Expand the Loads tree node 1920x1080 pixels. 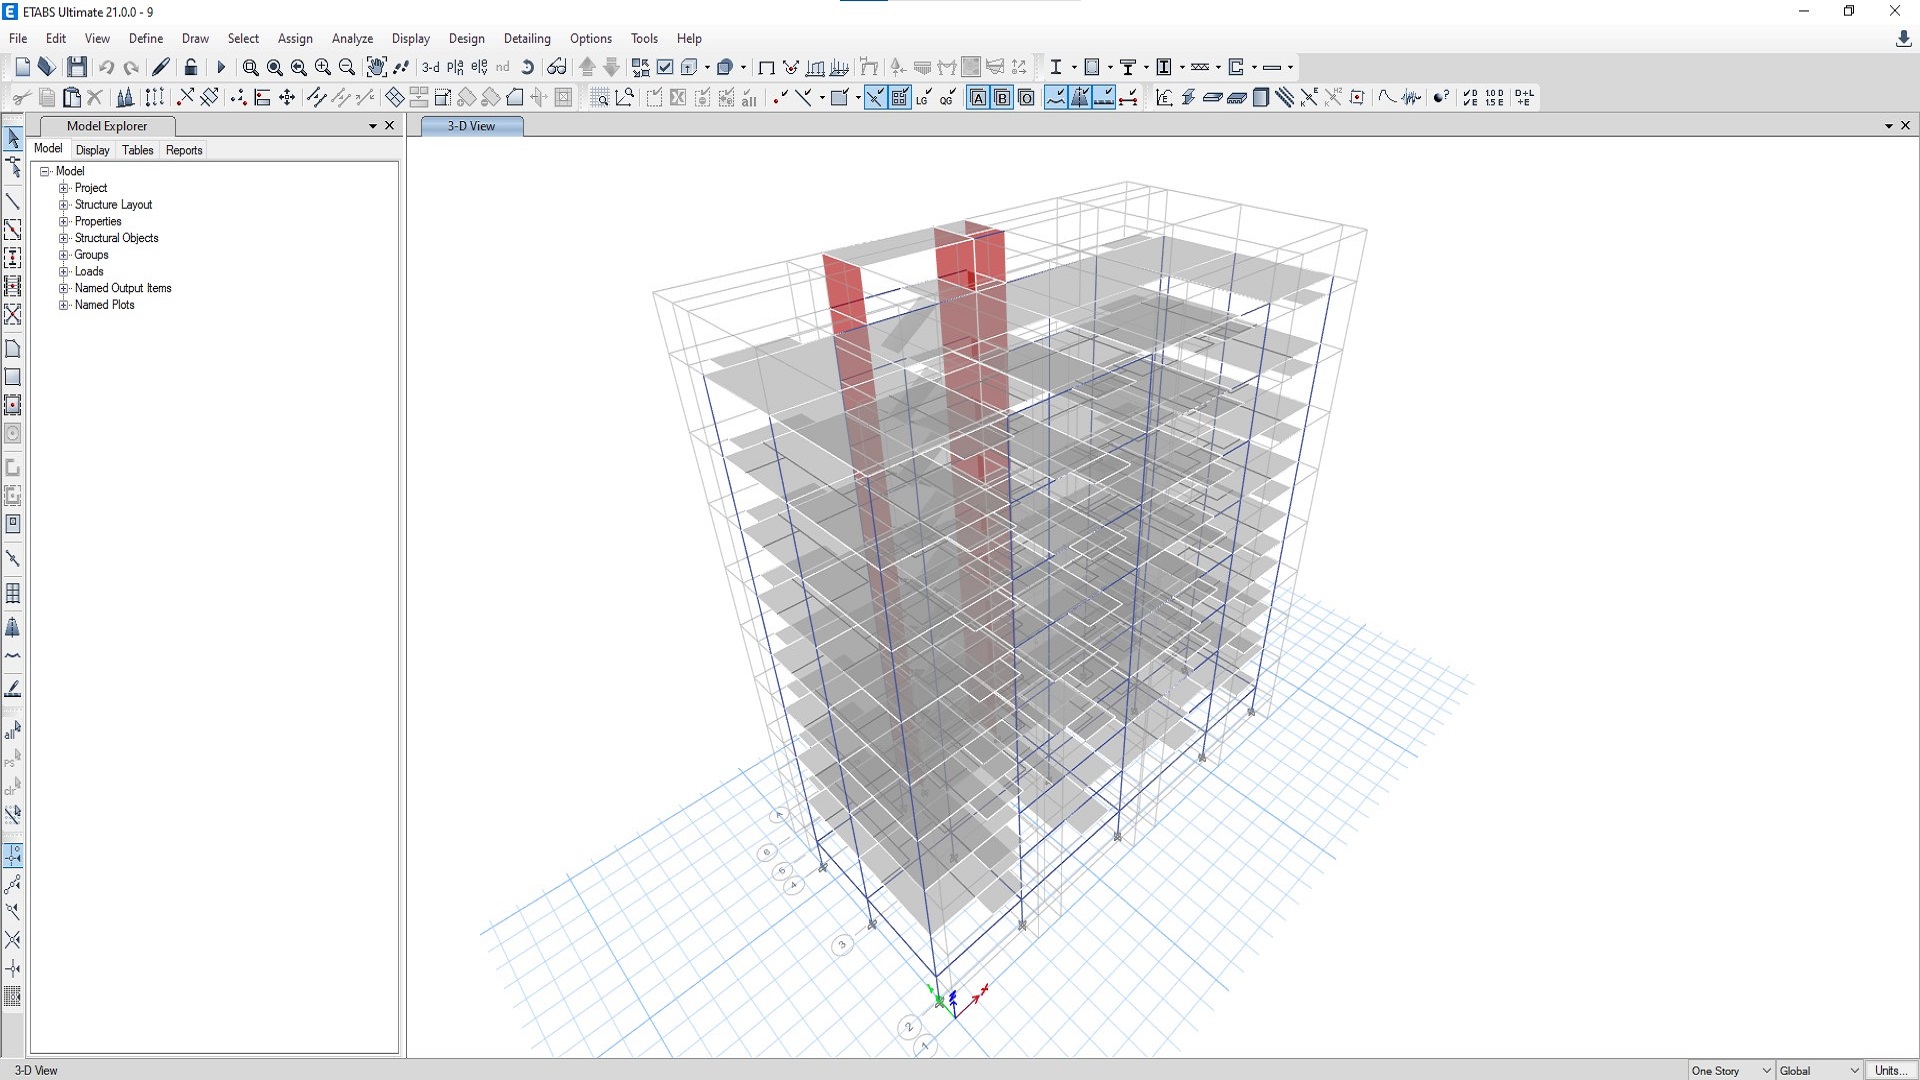pyautogui.click(x=64, y=272)
